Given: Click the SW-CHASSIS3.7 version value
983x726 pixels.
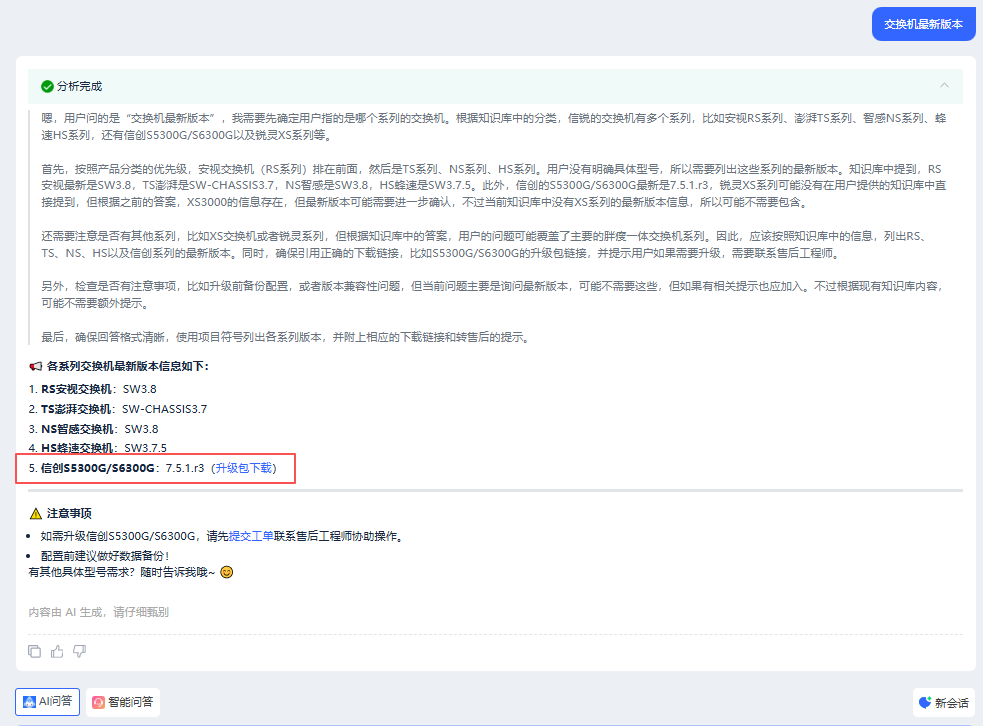Looking at the screenshot, I should click(x=164, y=409).
